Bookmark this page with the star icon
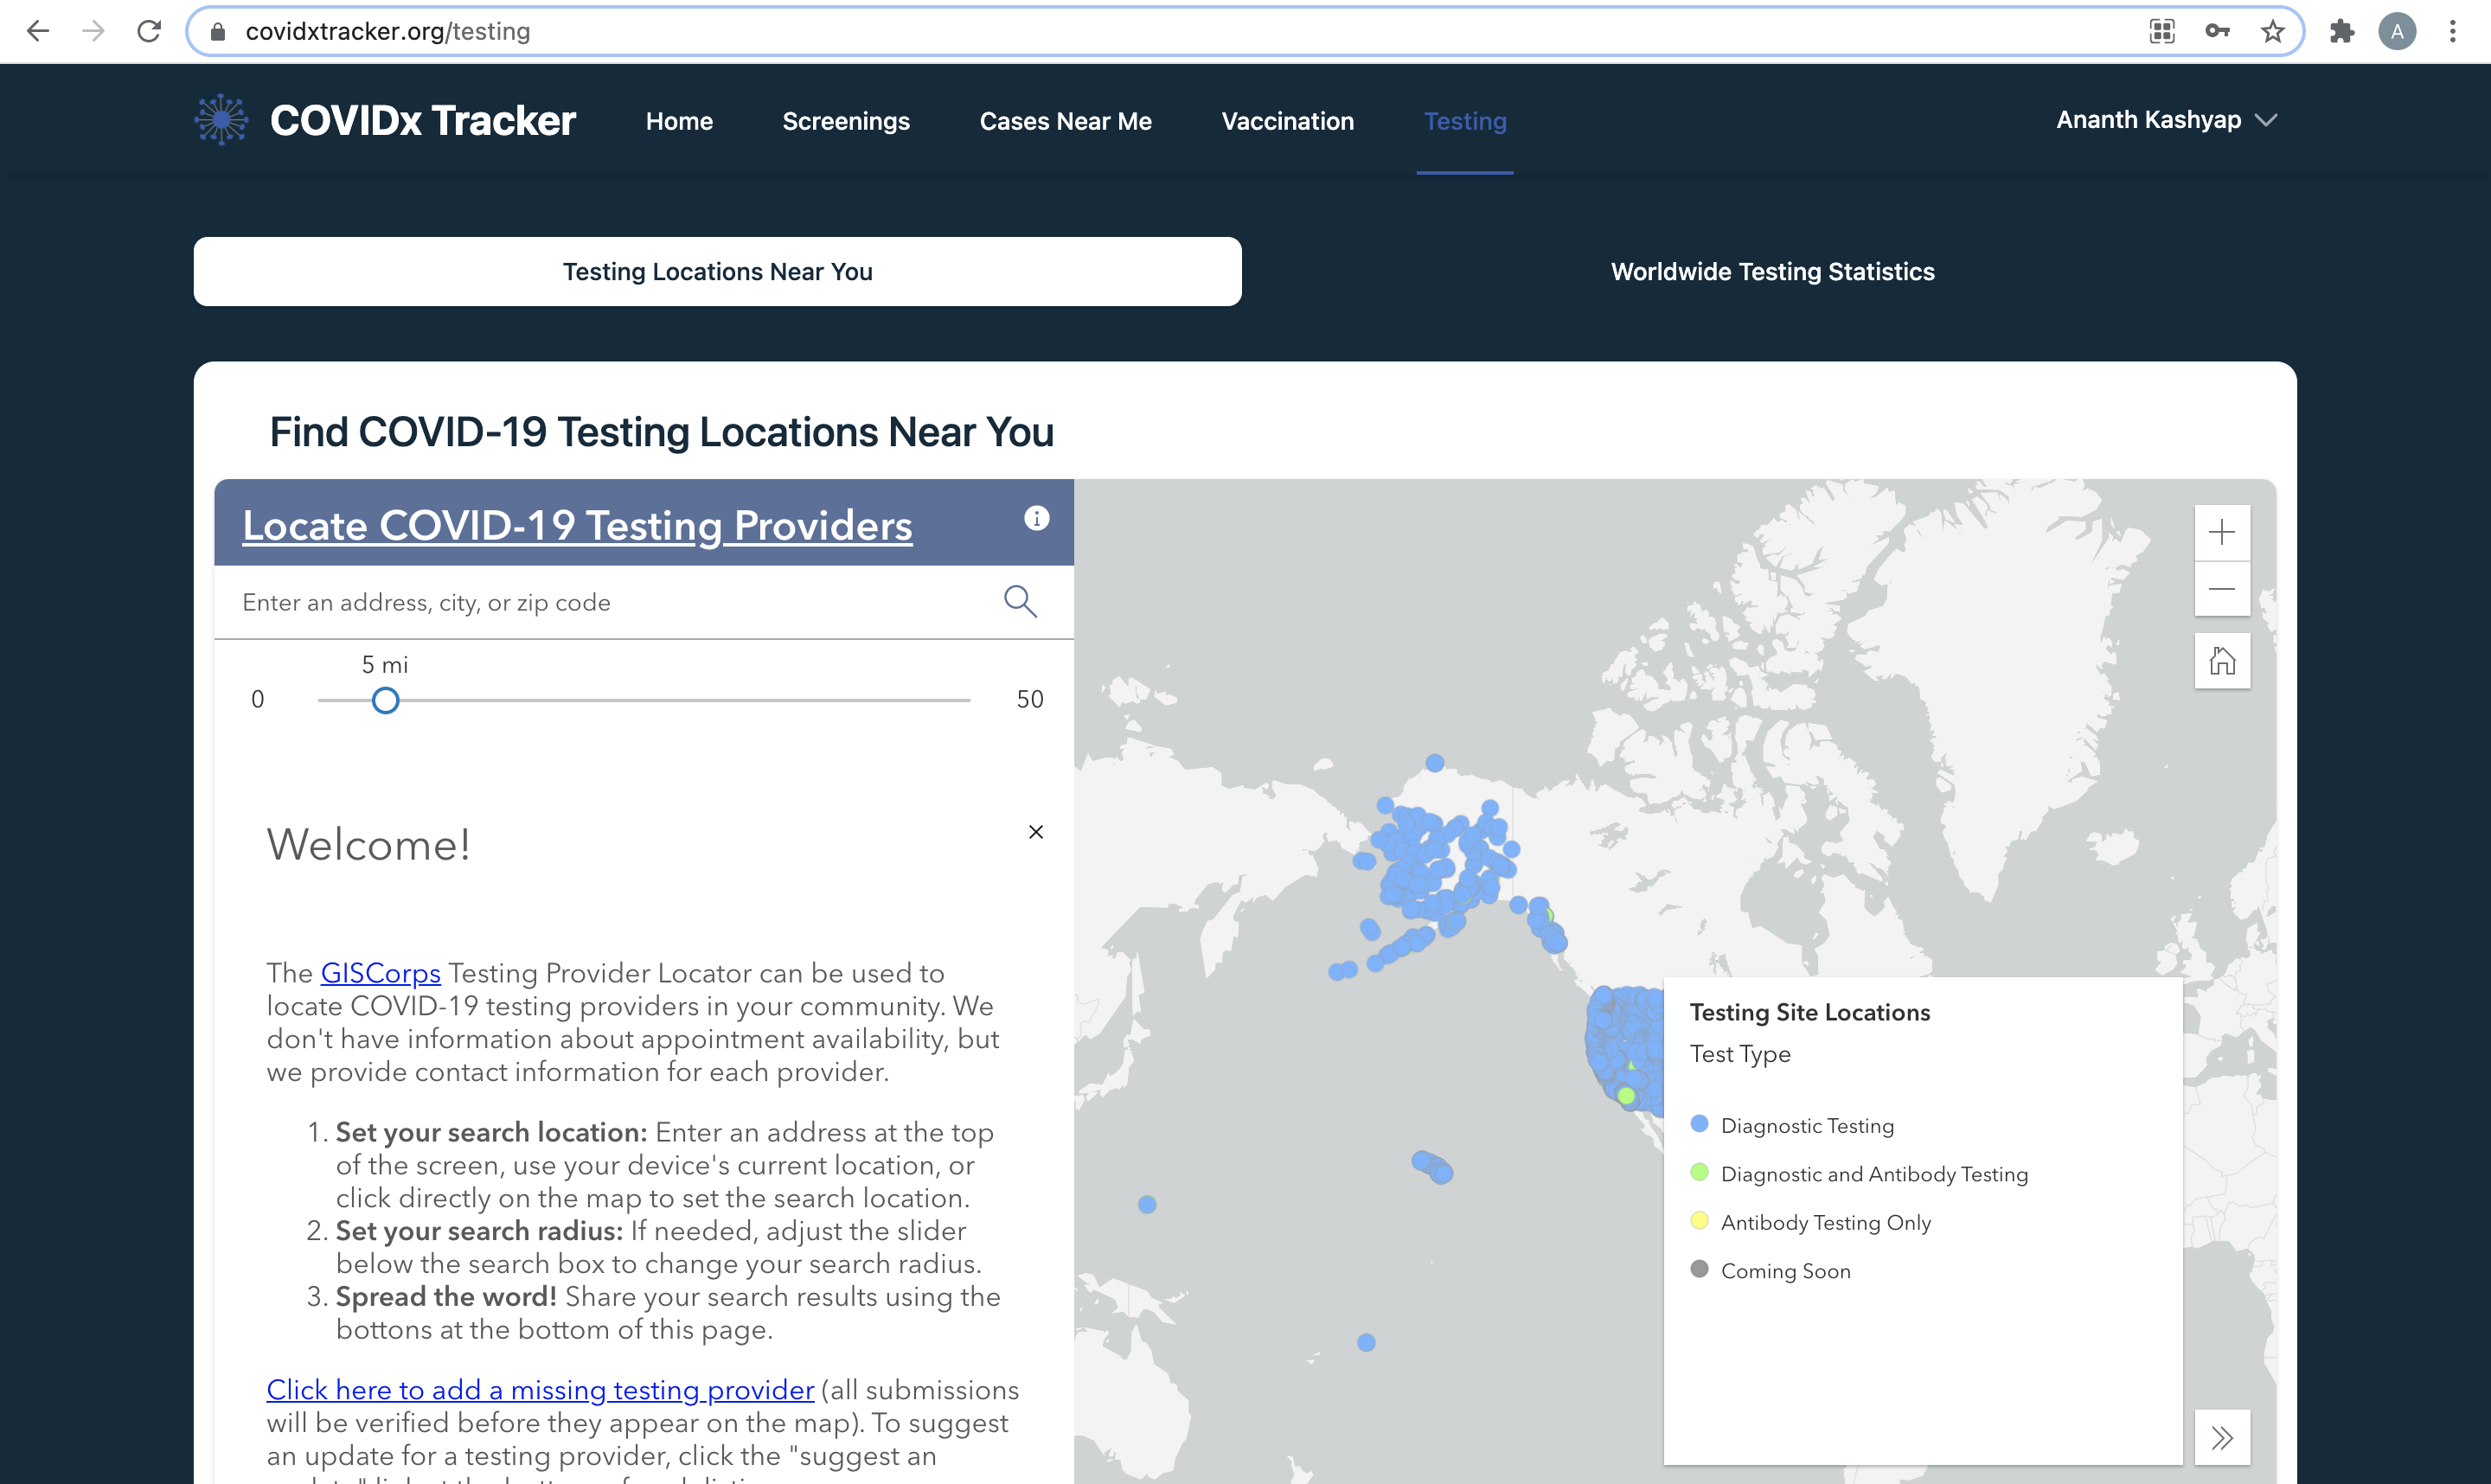This screenshot has width=2491, height=1484. pos(2272,31)
